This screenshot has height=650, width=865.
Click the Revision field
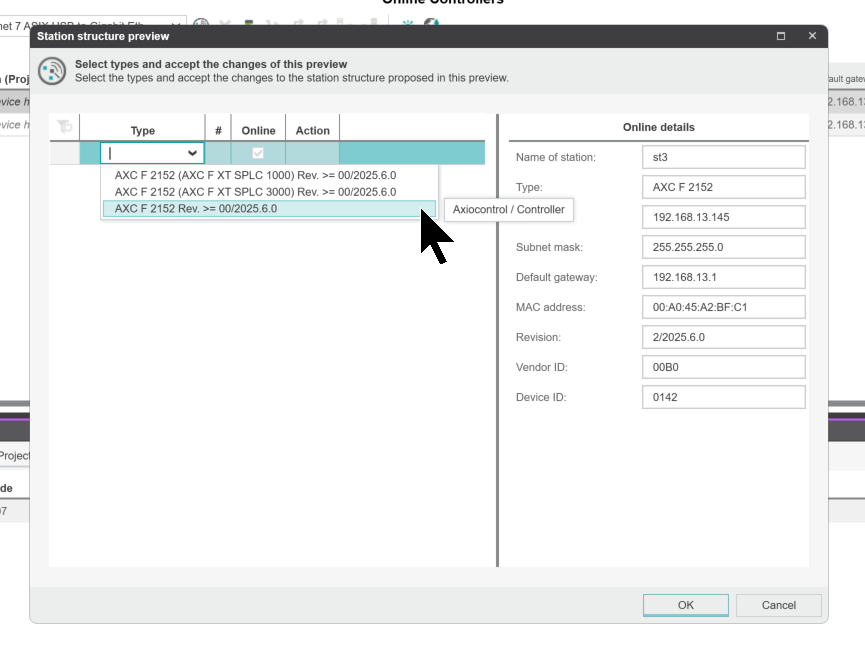(x=723, y=337)
